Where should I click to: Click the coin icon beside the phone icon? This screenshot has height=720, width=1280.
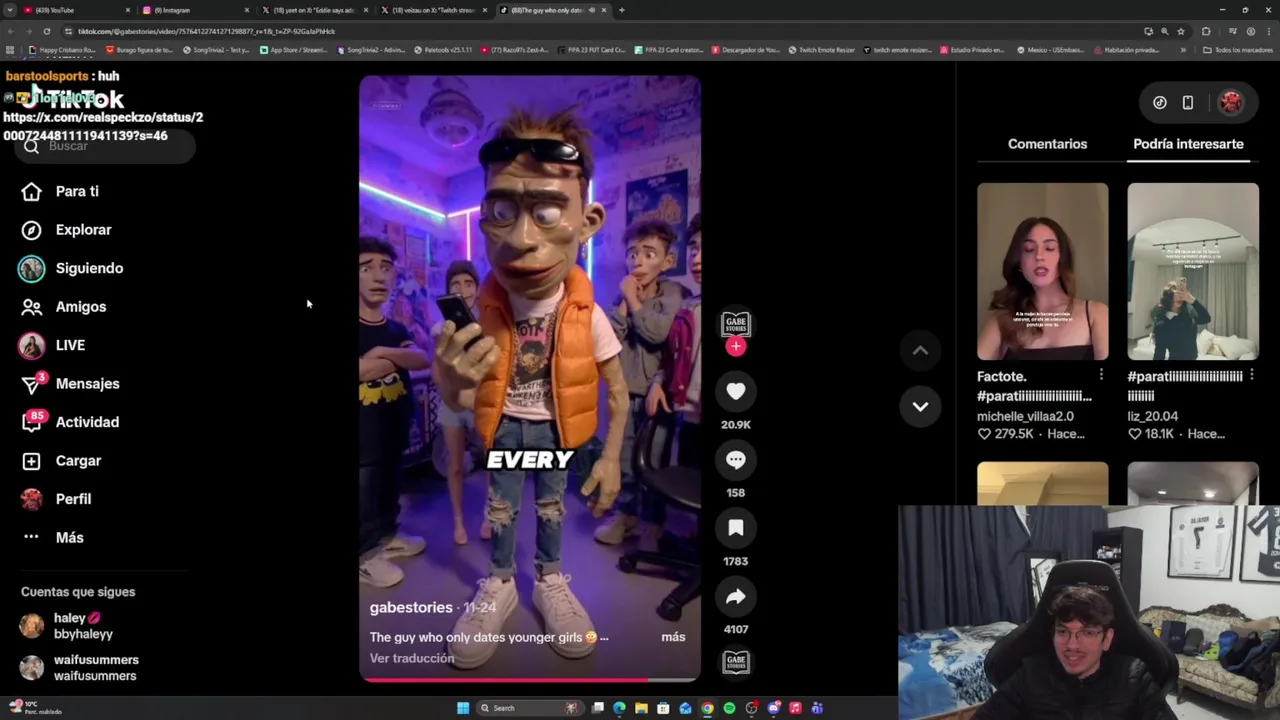point(1160,102)
